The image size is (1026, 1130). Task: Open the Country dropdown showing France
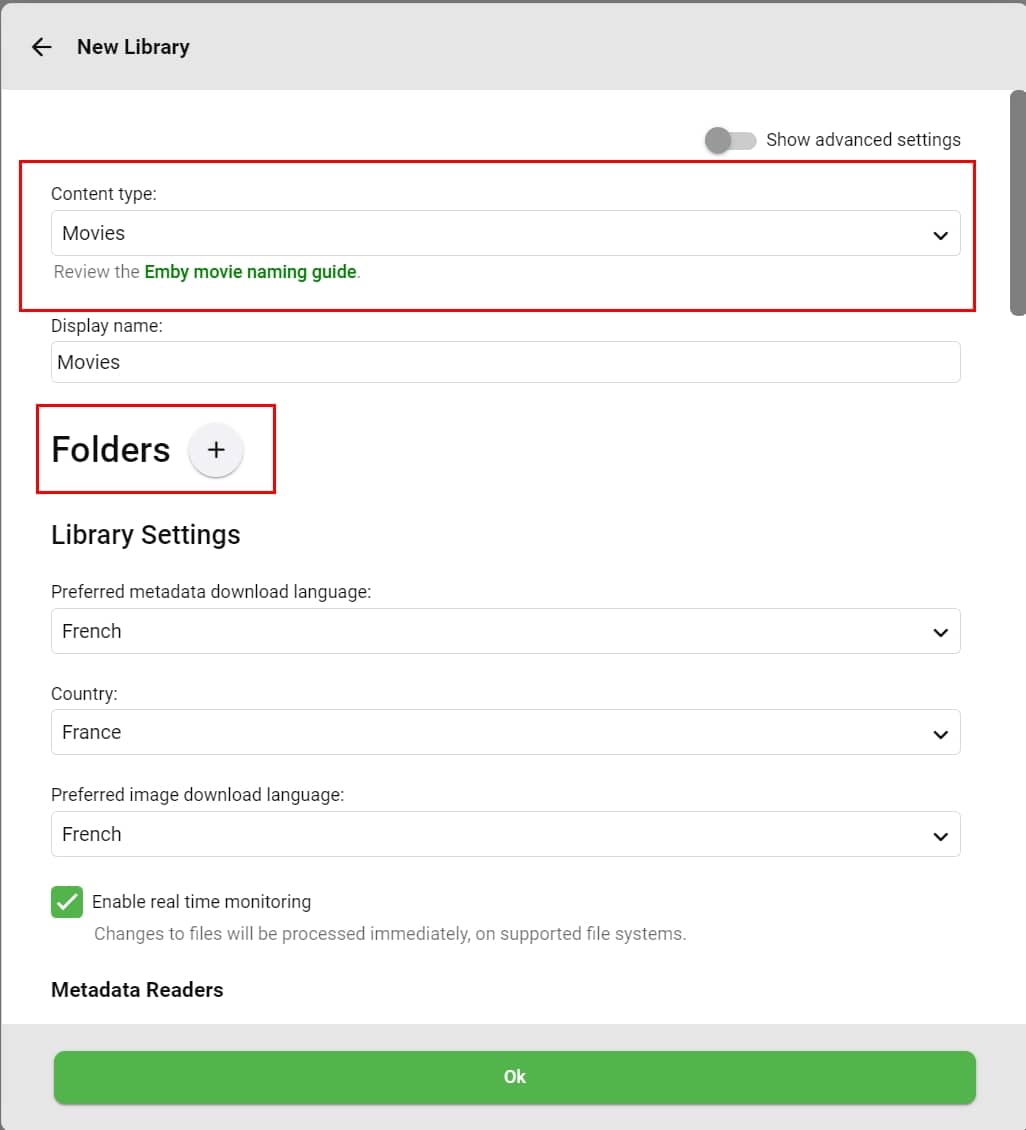click(490, 733)
